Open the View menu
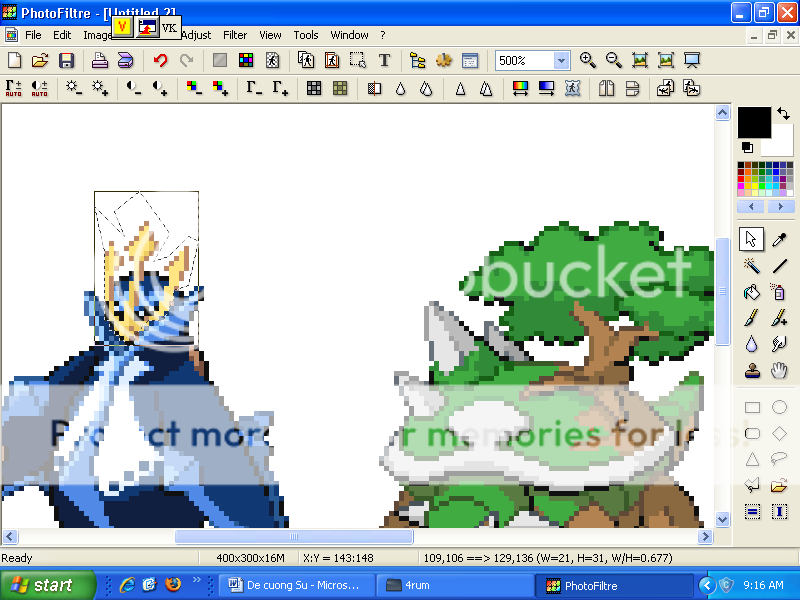This screenshot has height=600, width=800. click(270, 35)
